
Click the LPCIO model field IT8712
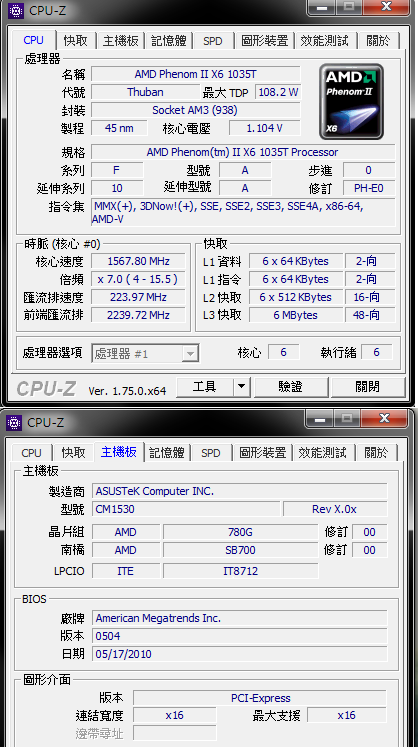tap(240, 571)
